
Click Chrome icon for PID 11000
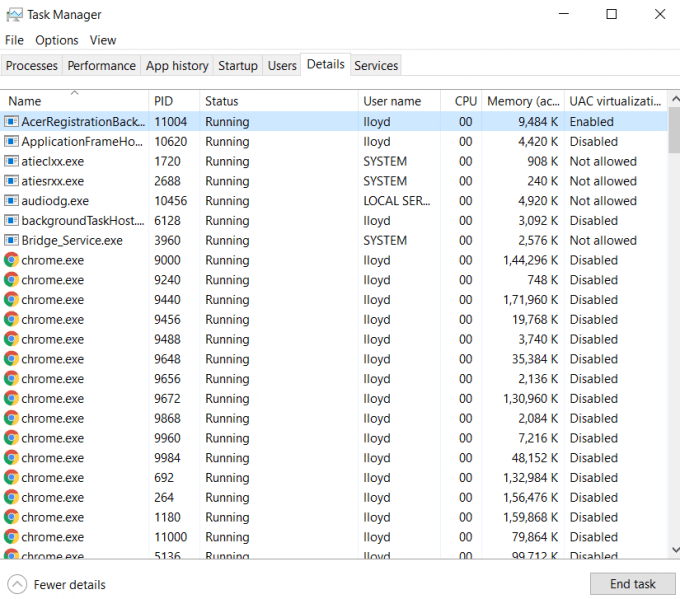(x=11, y=537)
